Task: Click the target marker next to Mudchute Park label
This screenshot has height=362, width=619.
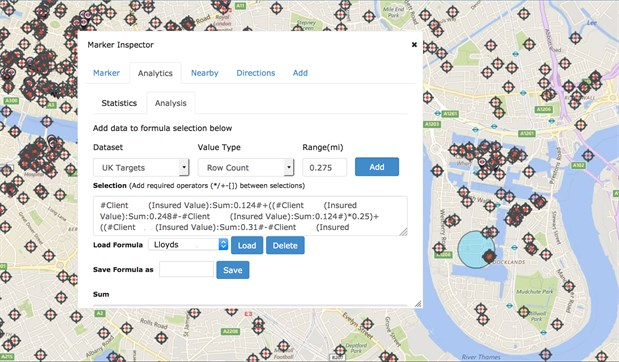Action: (x=569, y=287)
